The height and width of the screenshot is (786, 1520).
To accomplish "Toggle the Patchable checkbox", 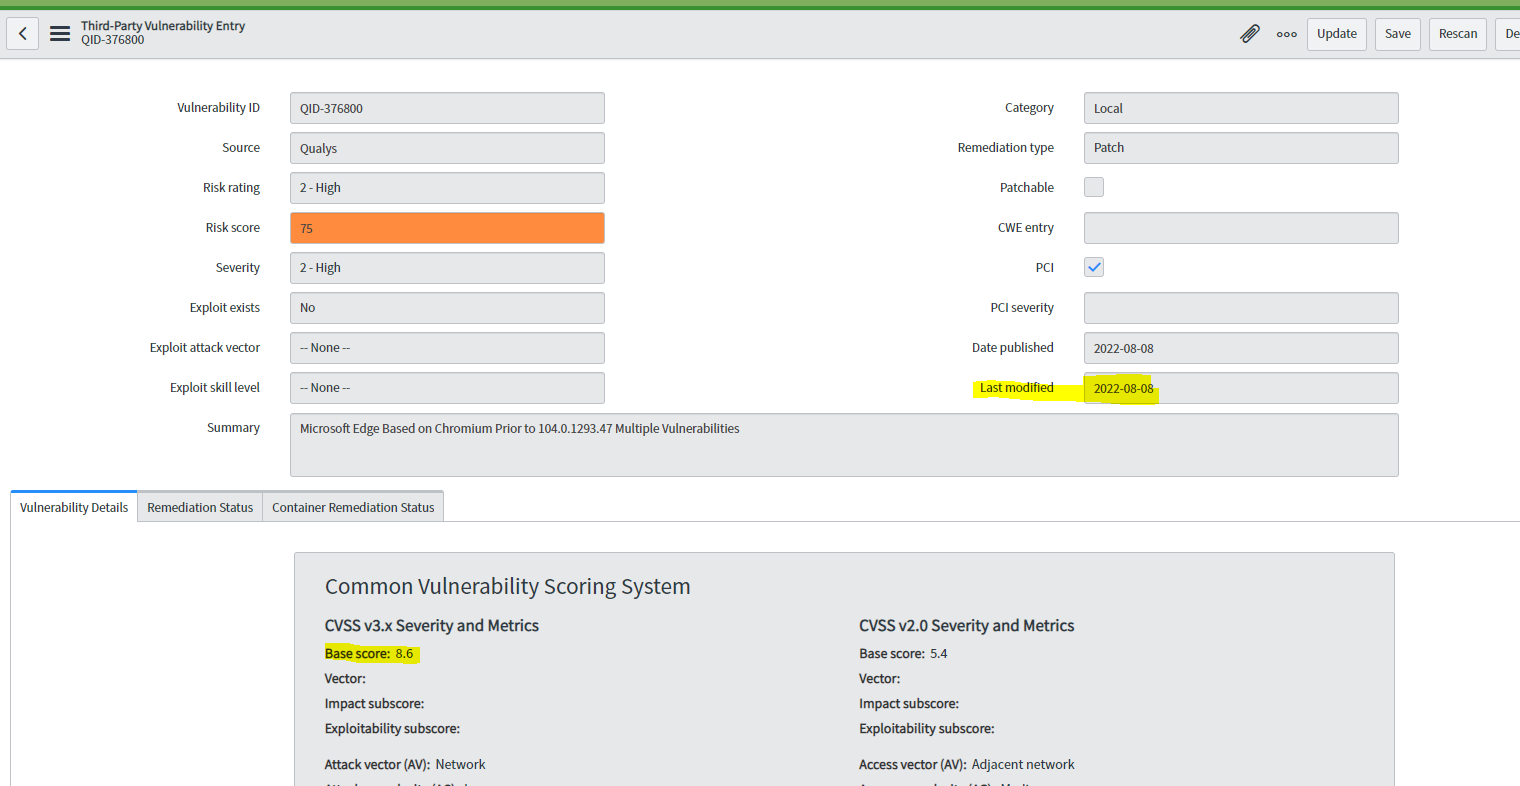I will 1094,187.
